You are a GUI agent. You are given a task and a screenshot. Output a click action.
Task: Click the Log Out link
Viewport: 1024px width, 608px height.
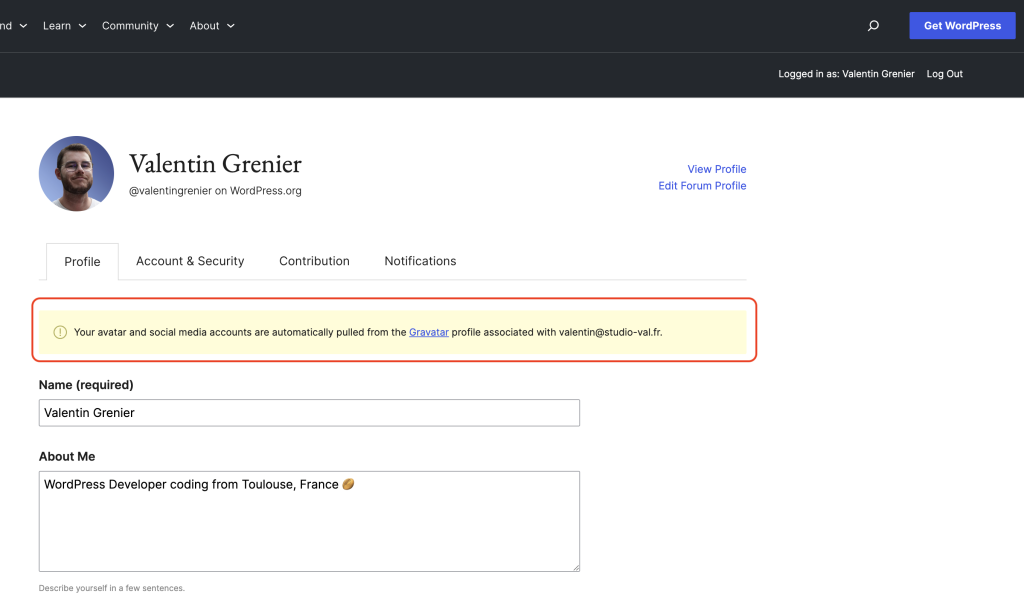tap(944, 74)
